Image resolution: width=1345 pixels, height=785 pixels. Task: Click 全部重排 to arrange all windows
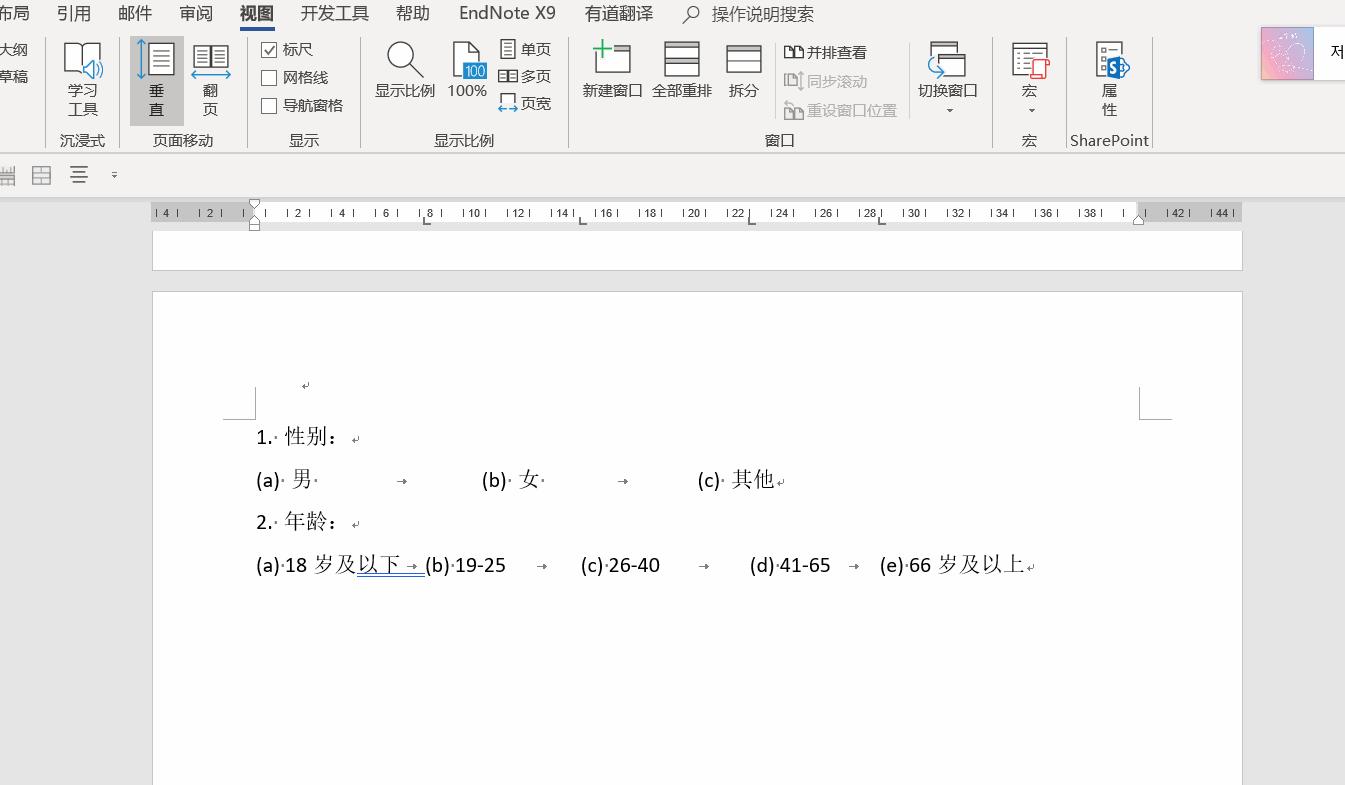(681, 68)
